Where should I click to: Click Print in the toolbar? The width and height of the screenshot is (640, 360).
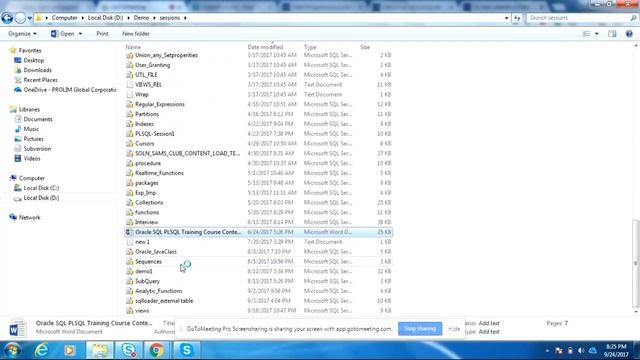[x=102, y=34]
